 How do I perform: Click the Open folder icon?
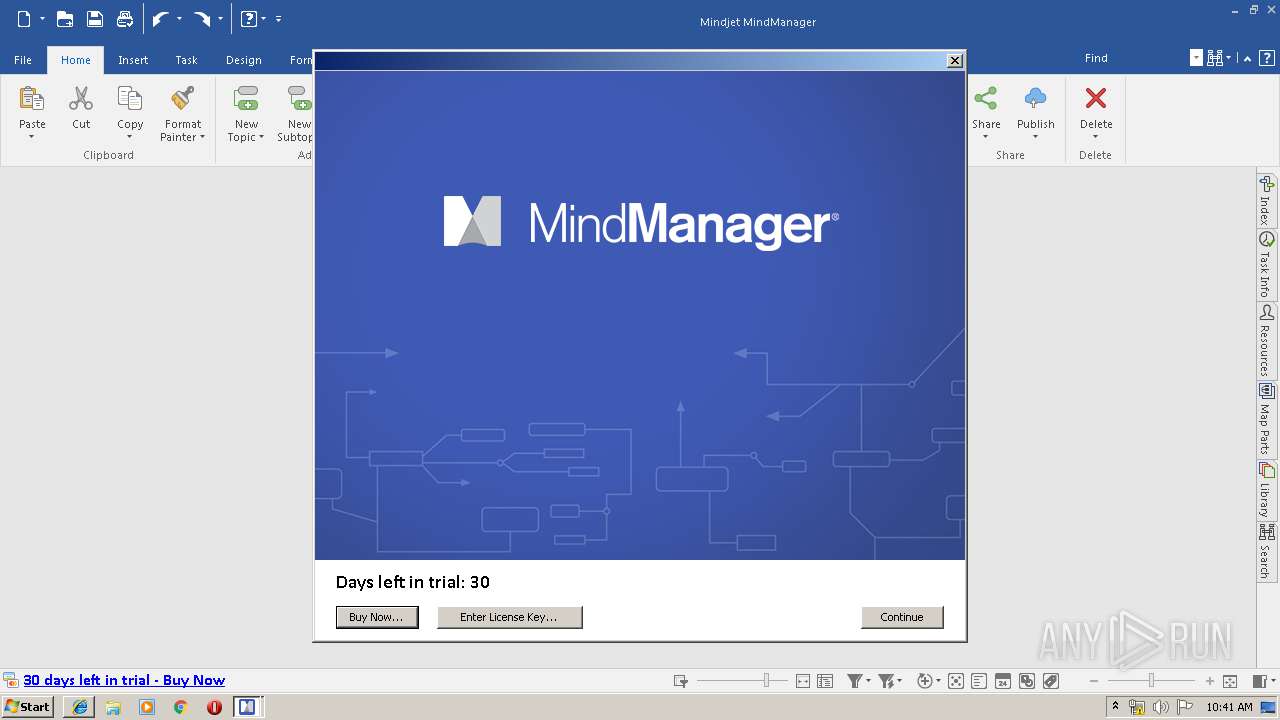point(64,18)
